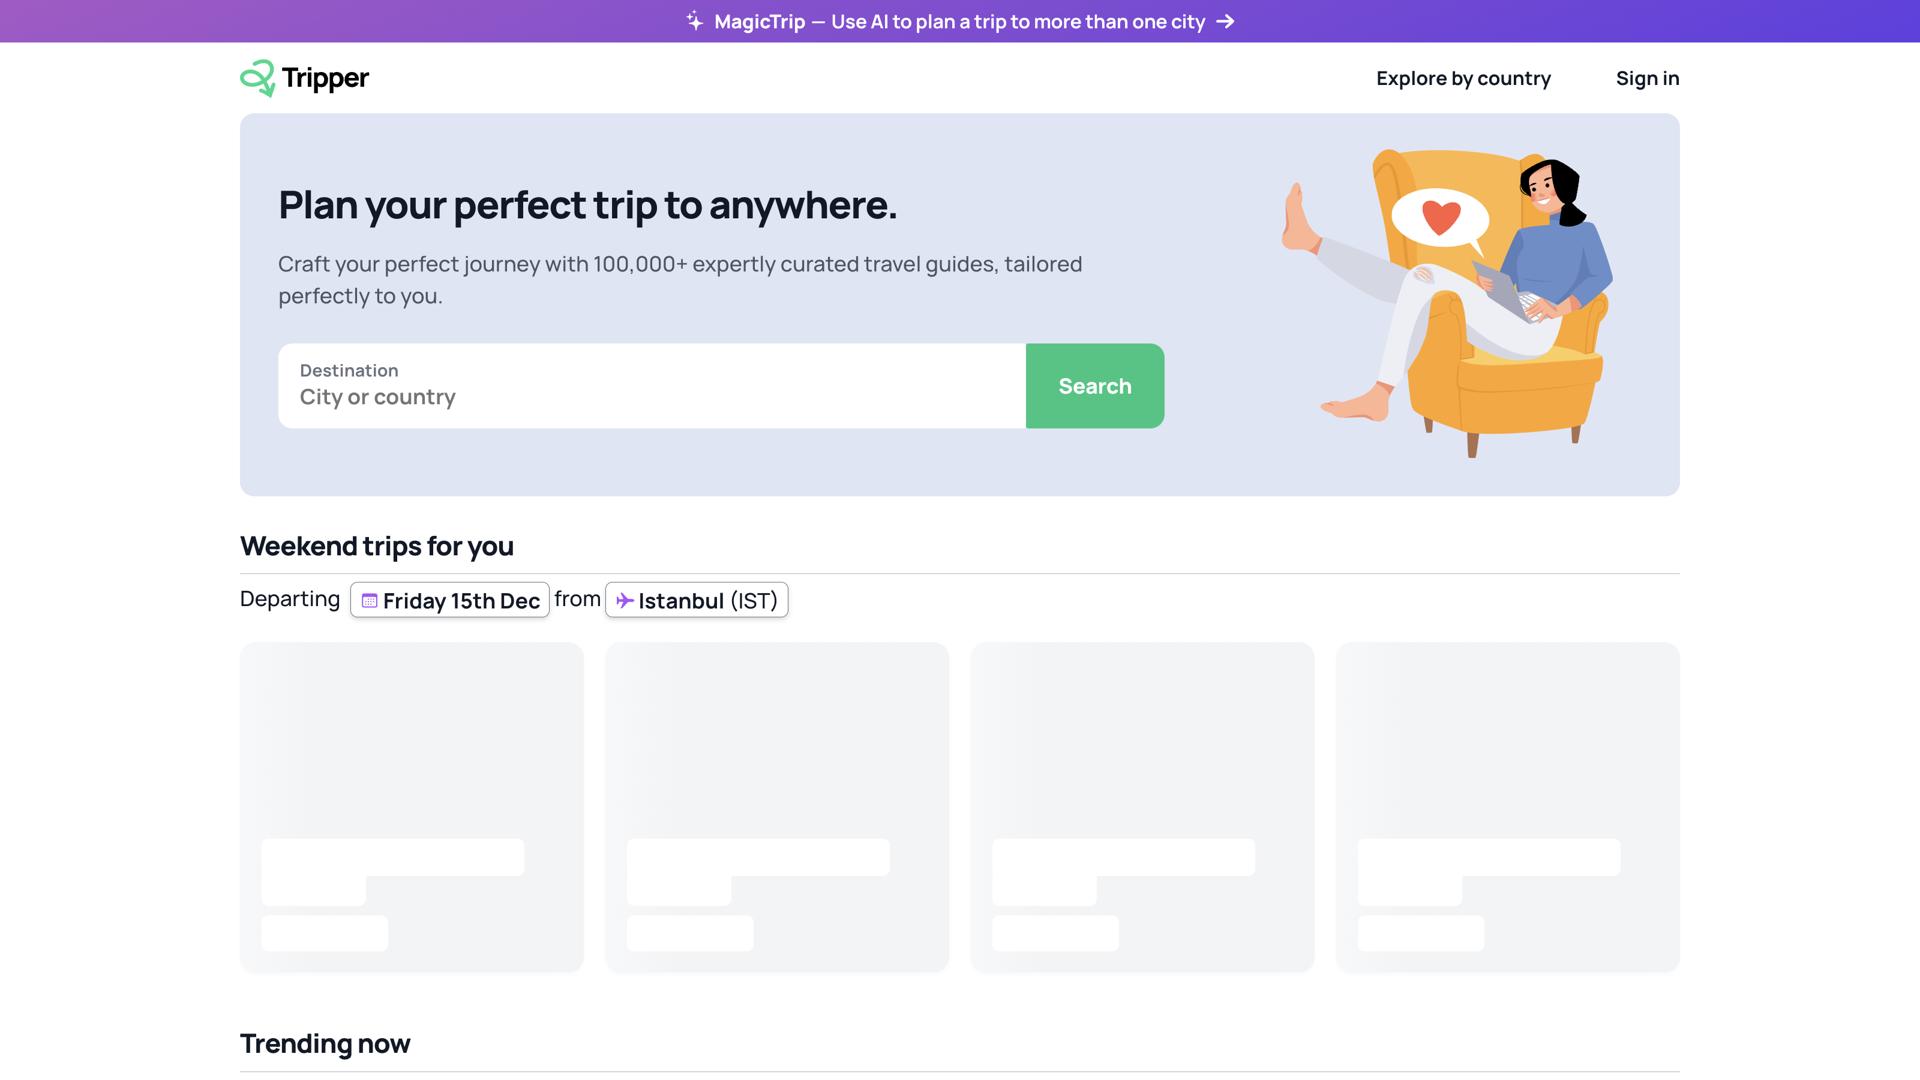Click the calendar icon beside departure date
The image size is (1920, 1080).
[x=369, y=601]
